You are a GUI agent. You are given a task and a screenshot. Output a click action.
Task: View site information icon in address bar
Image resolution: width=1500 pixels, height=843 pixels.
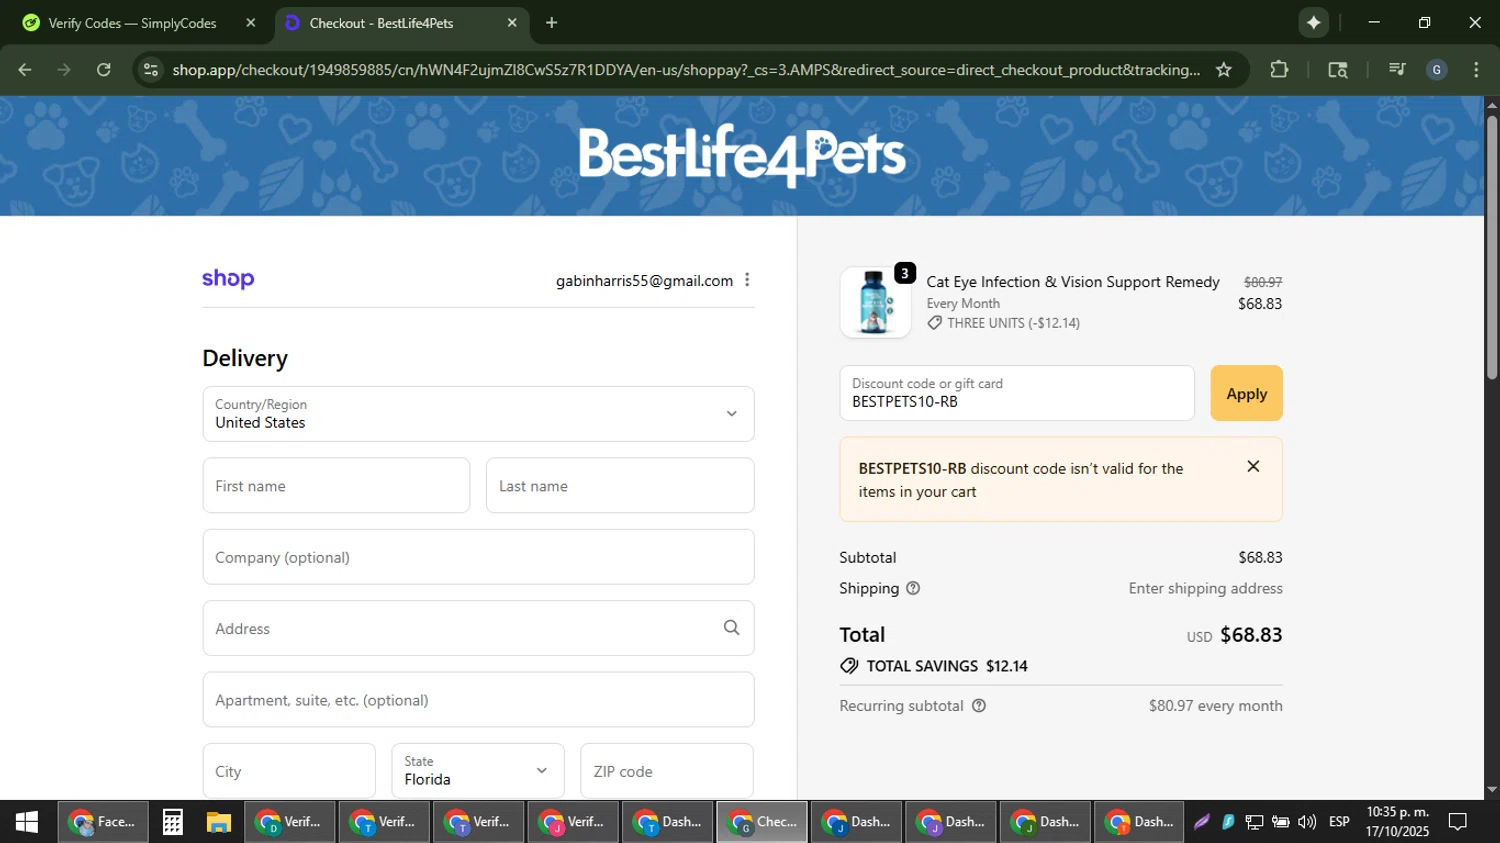151,70
